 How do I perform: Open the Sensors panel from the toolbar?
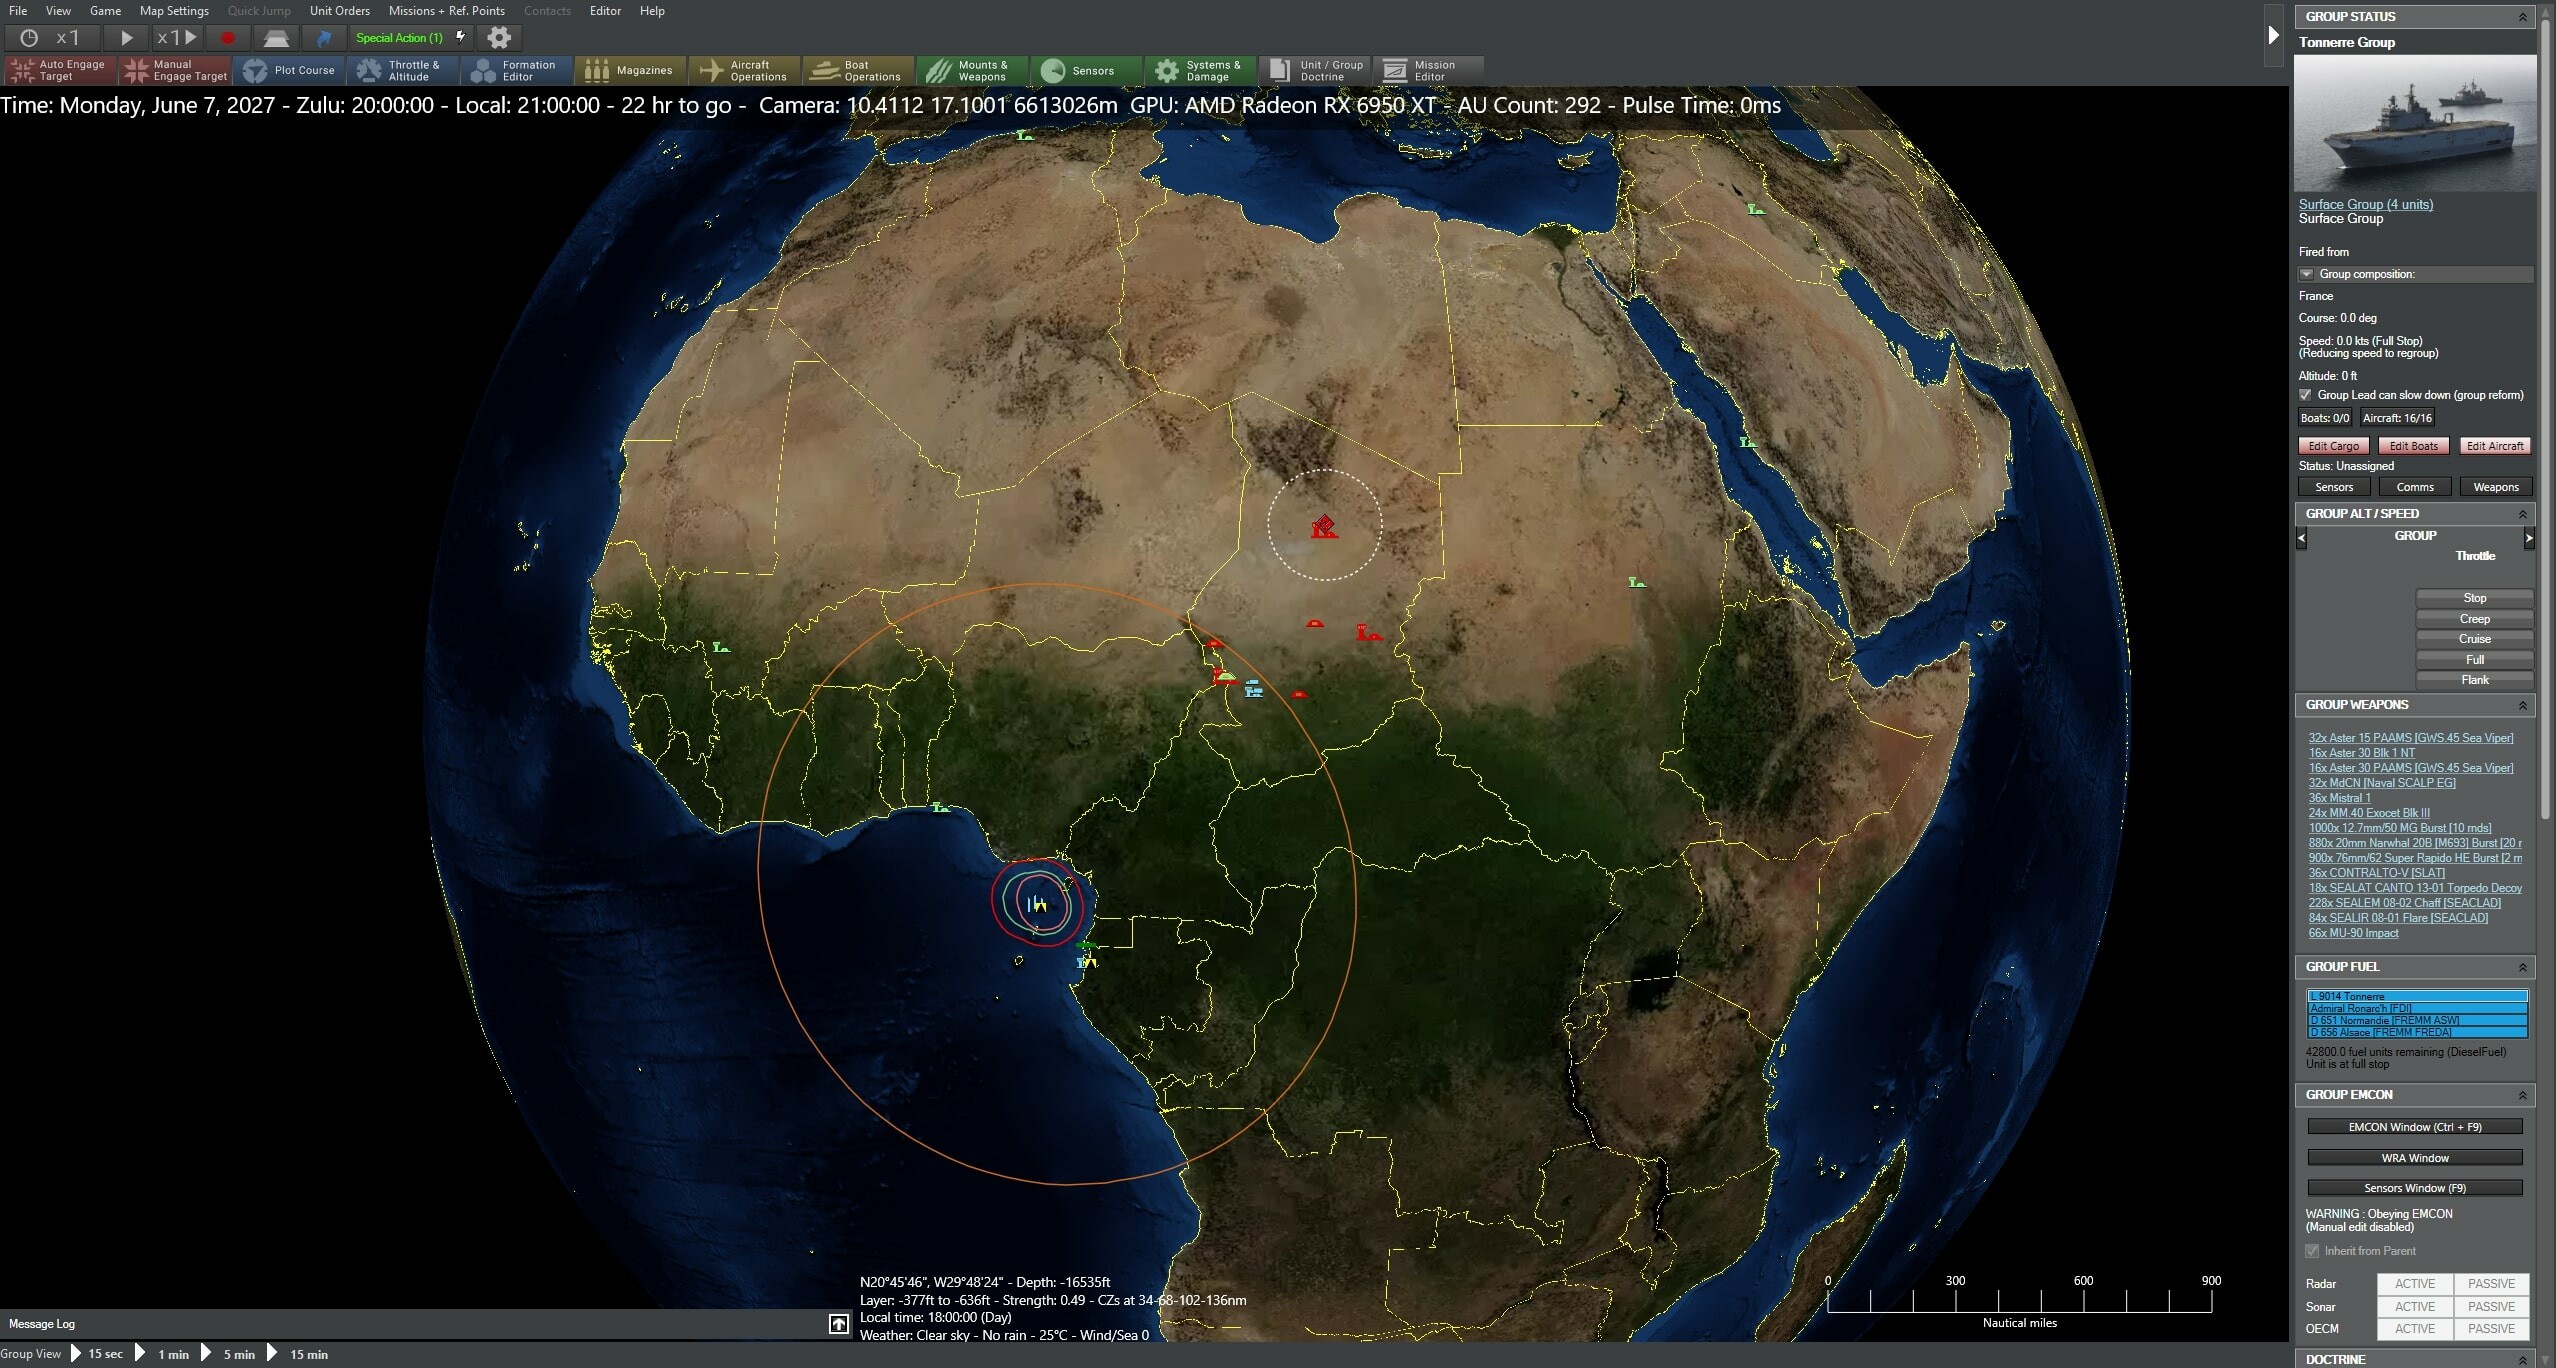coord(1085,70)
